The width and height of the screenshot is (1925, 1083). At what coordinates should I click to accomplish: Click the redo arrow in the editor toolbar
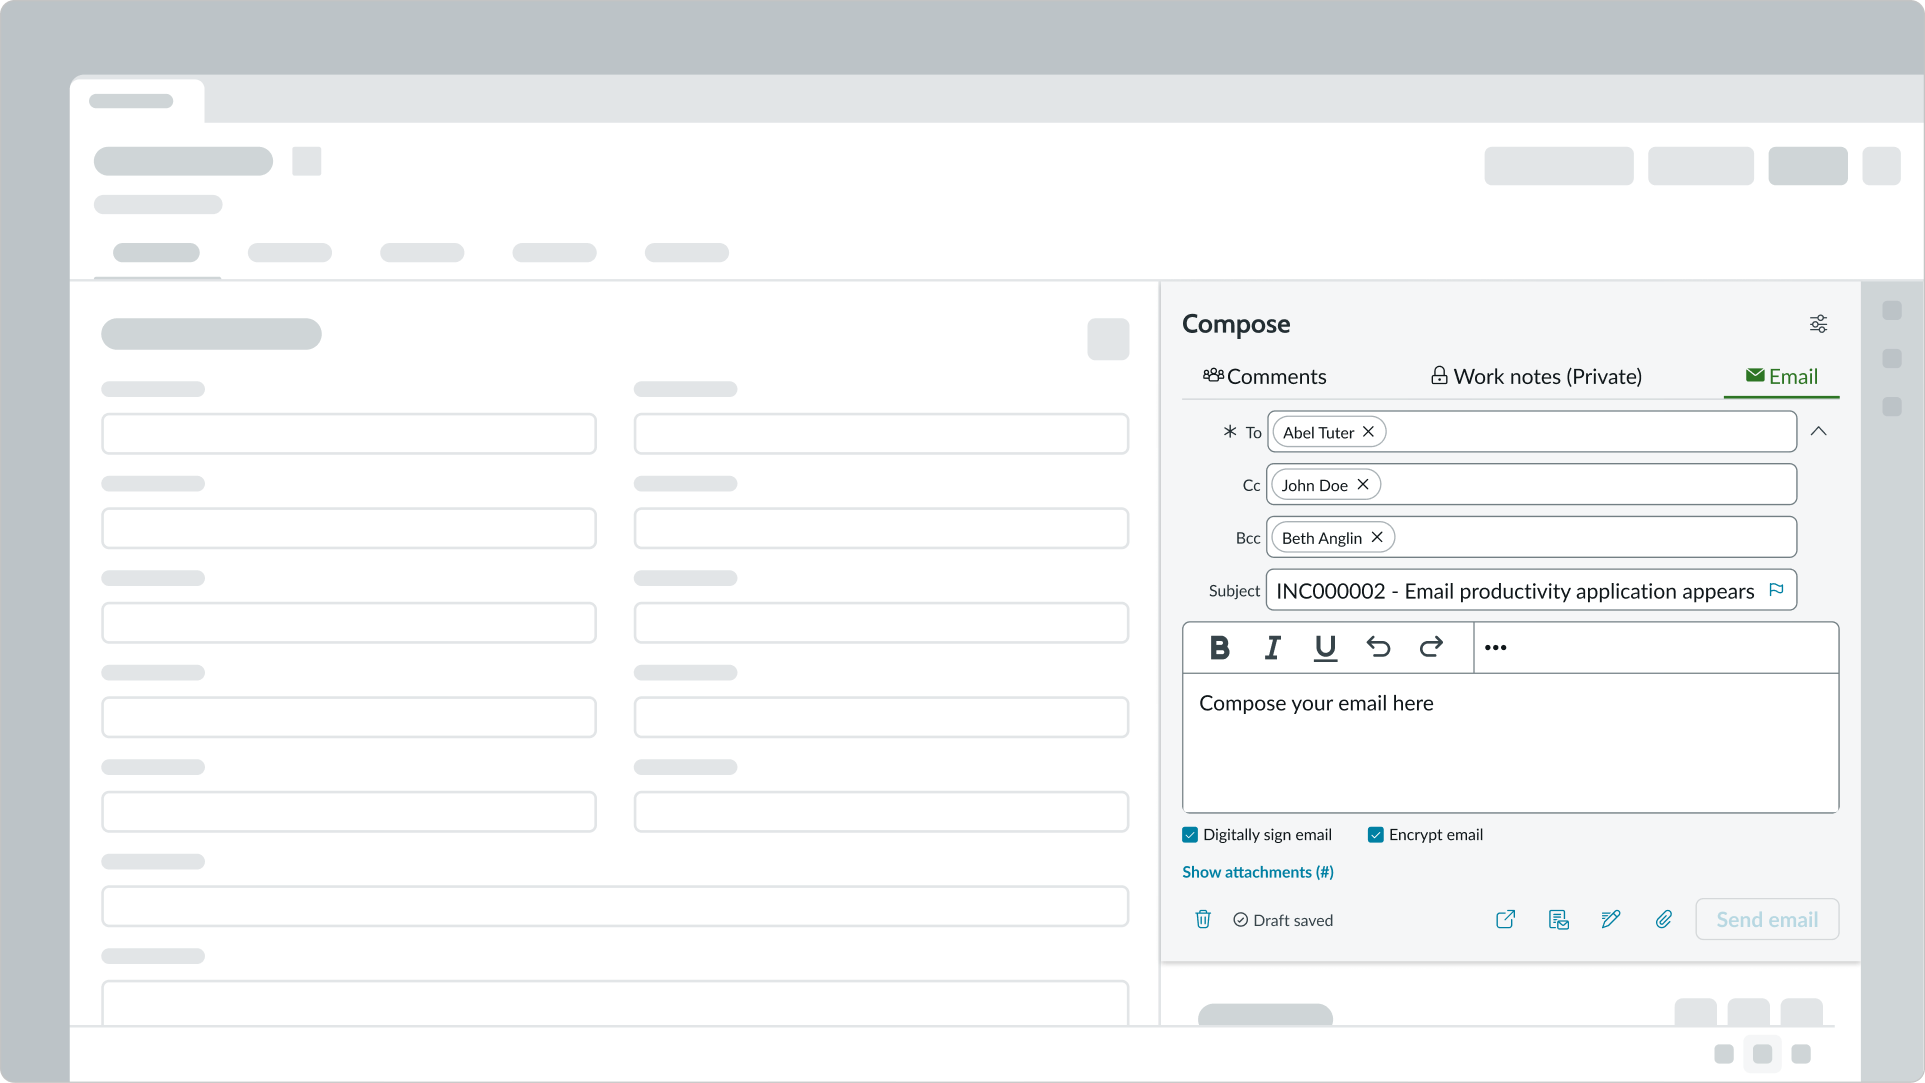(x=1431, y=647)
